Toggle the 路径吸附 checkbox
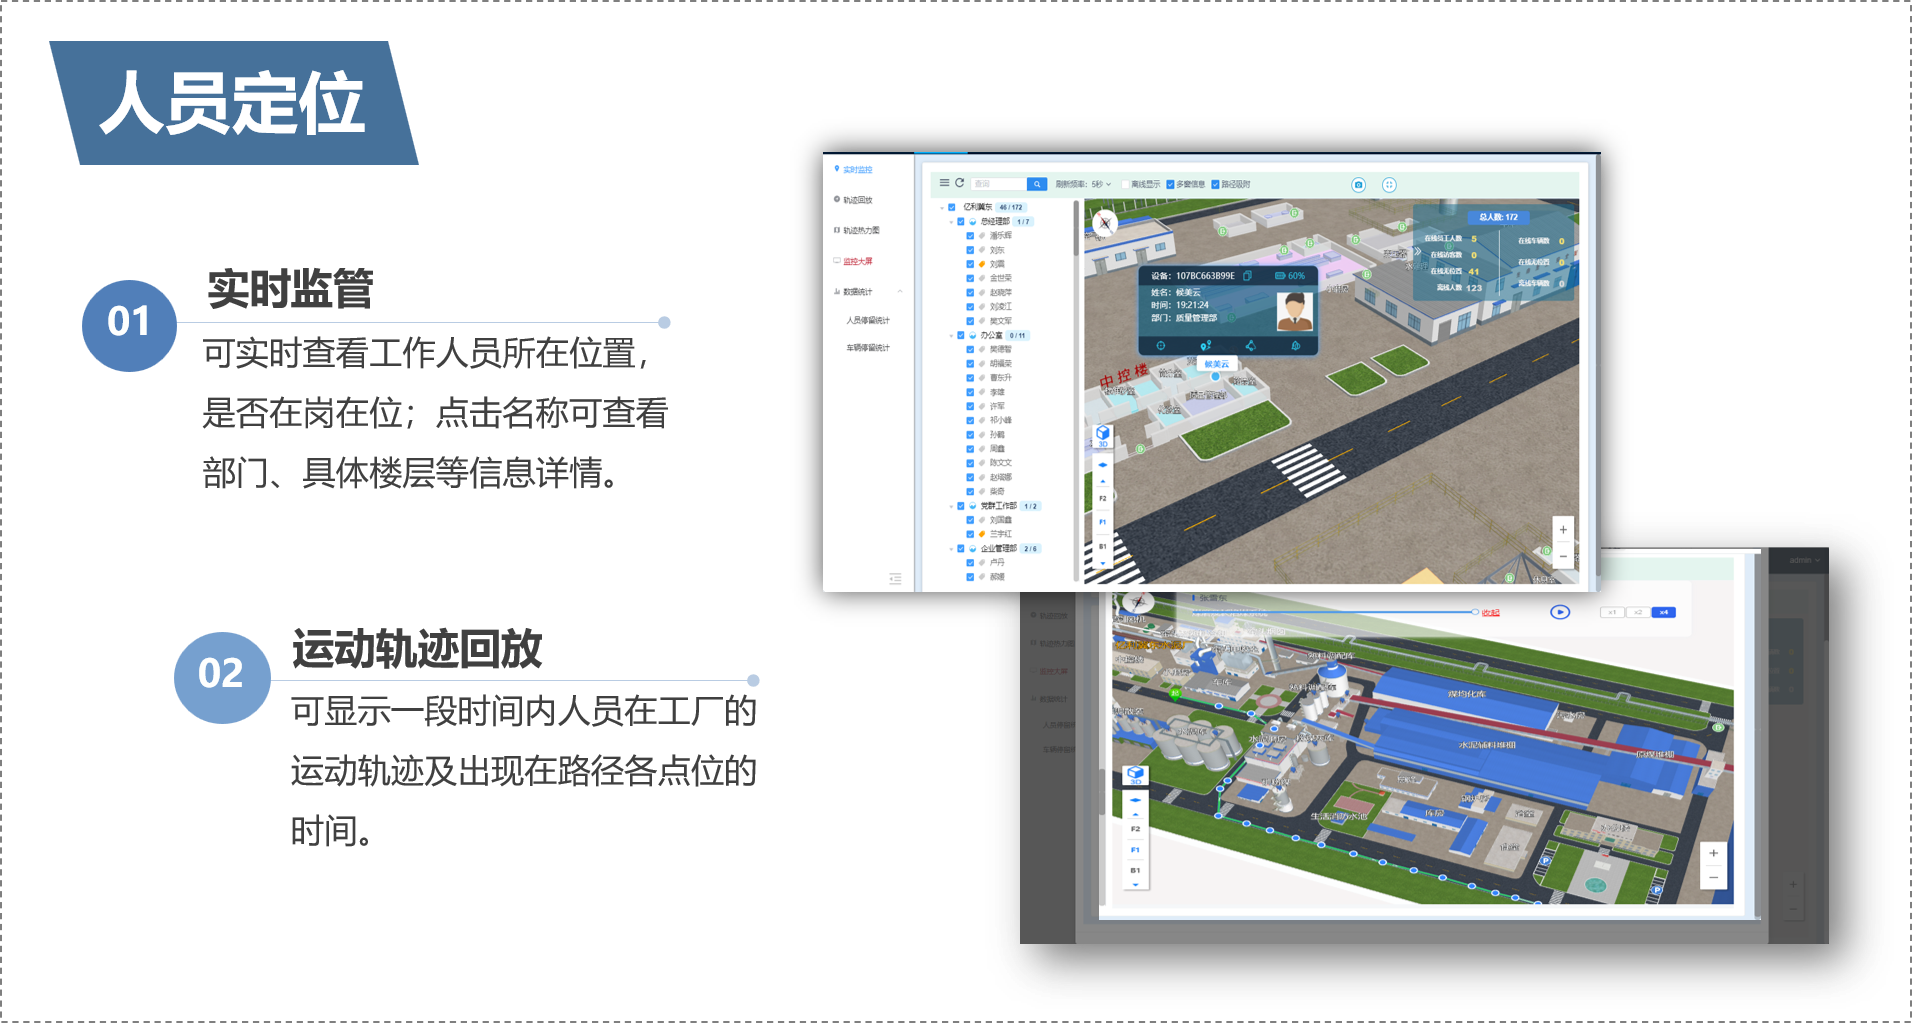1912x1023 pixels. pyautogui.click(x=1215, y=184)
